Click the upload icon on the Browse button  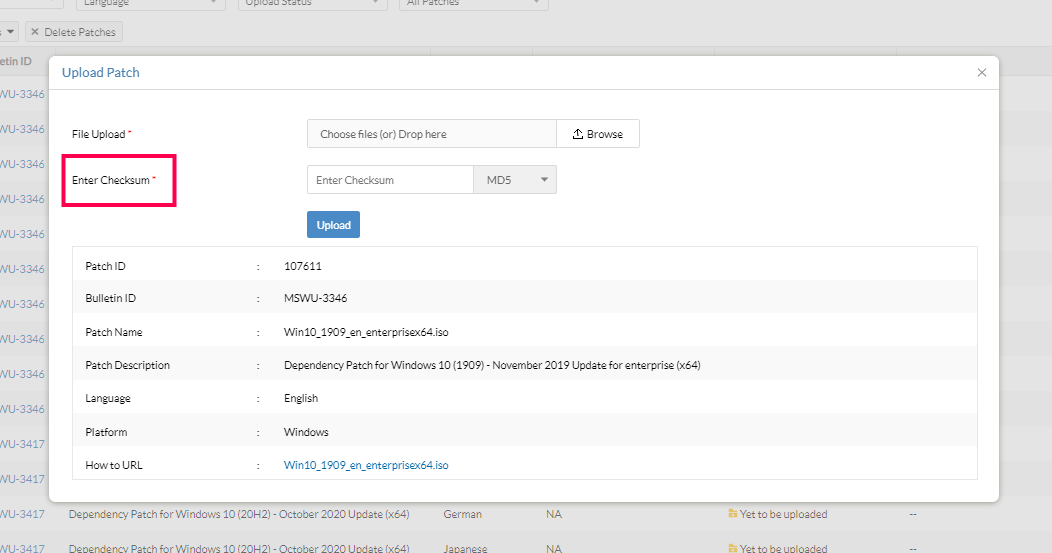[x=578, y=134]
